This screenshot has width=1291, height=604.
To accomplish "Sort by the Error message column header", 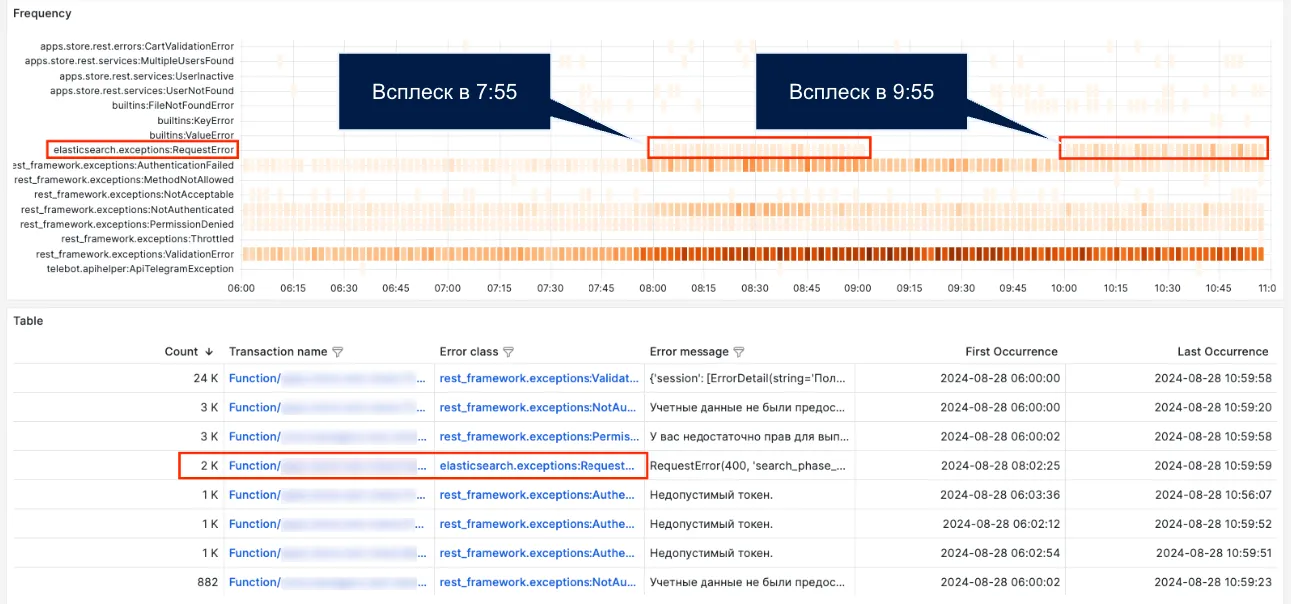I will pos(689,352).
